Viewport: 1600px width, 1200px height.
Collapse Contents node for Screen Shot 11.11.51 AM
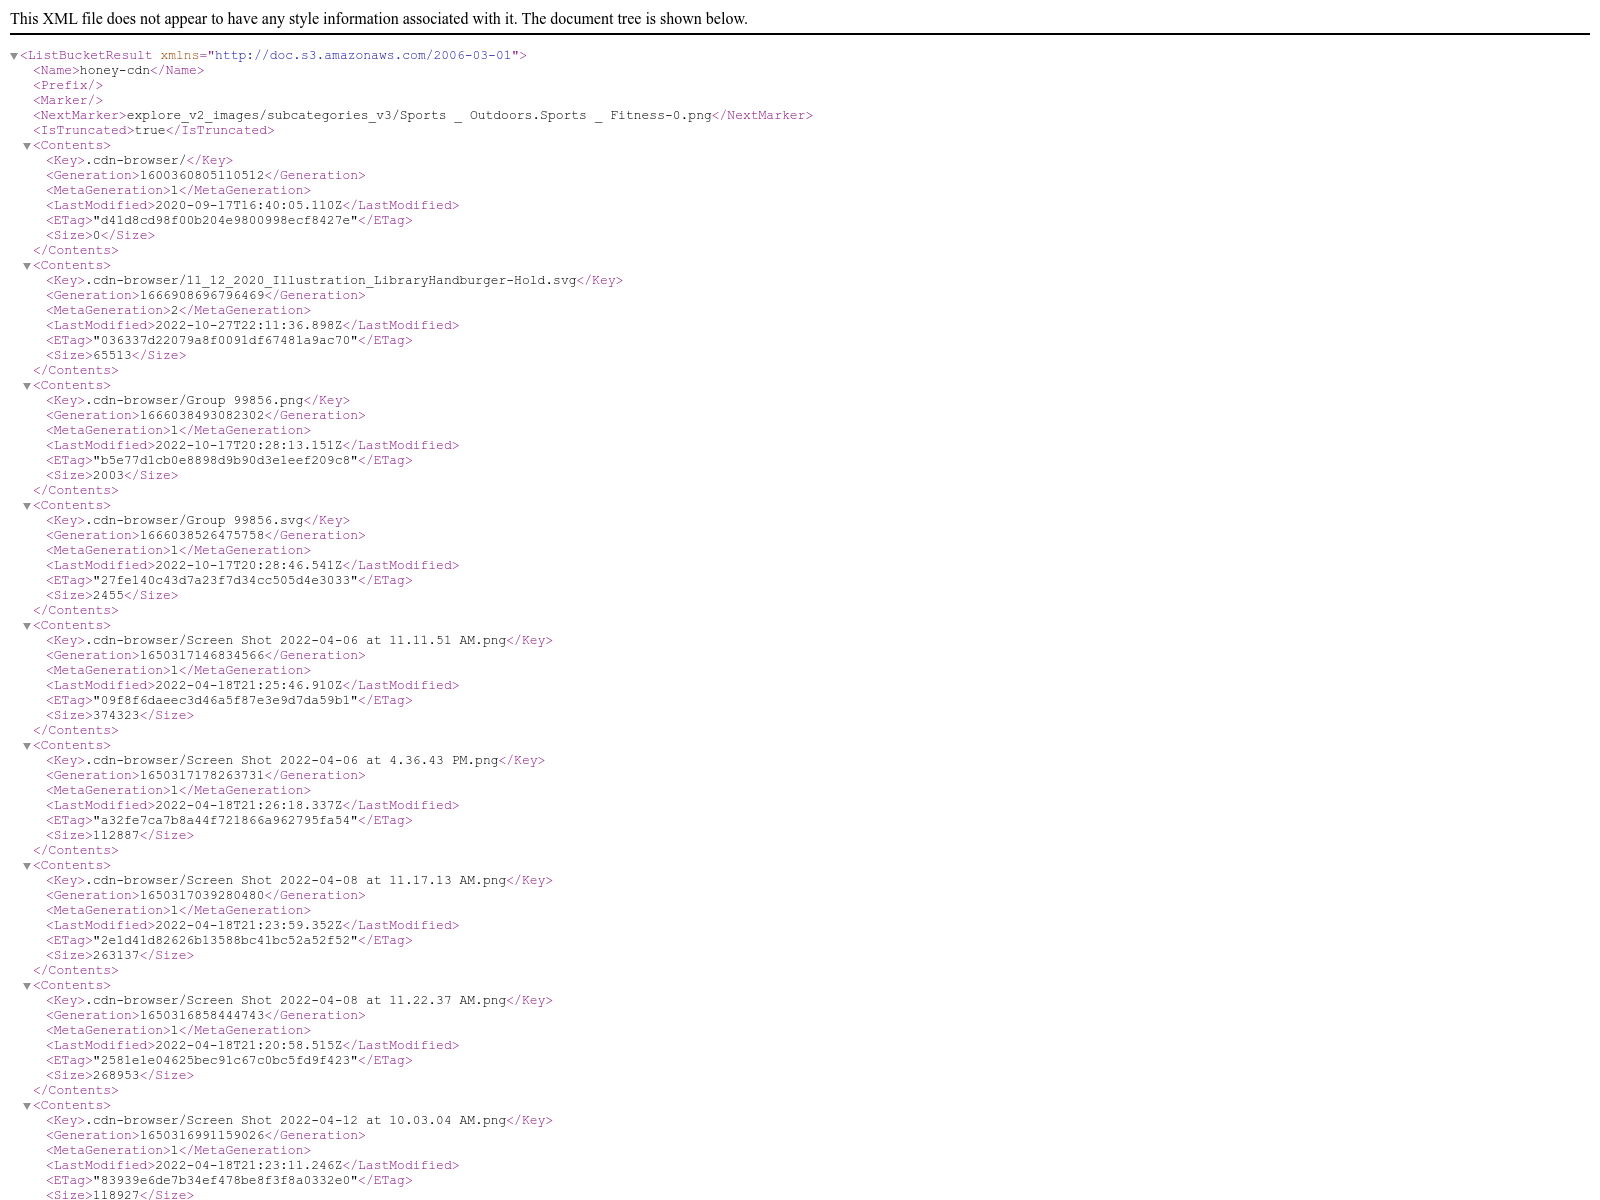(27, 626)
